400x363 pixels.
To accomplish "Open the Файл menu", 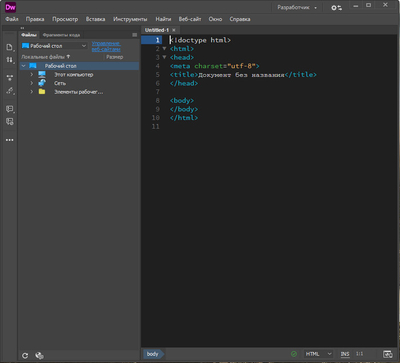I will point(12,19).
